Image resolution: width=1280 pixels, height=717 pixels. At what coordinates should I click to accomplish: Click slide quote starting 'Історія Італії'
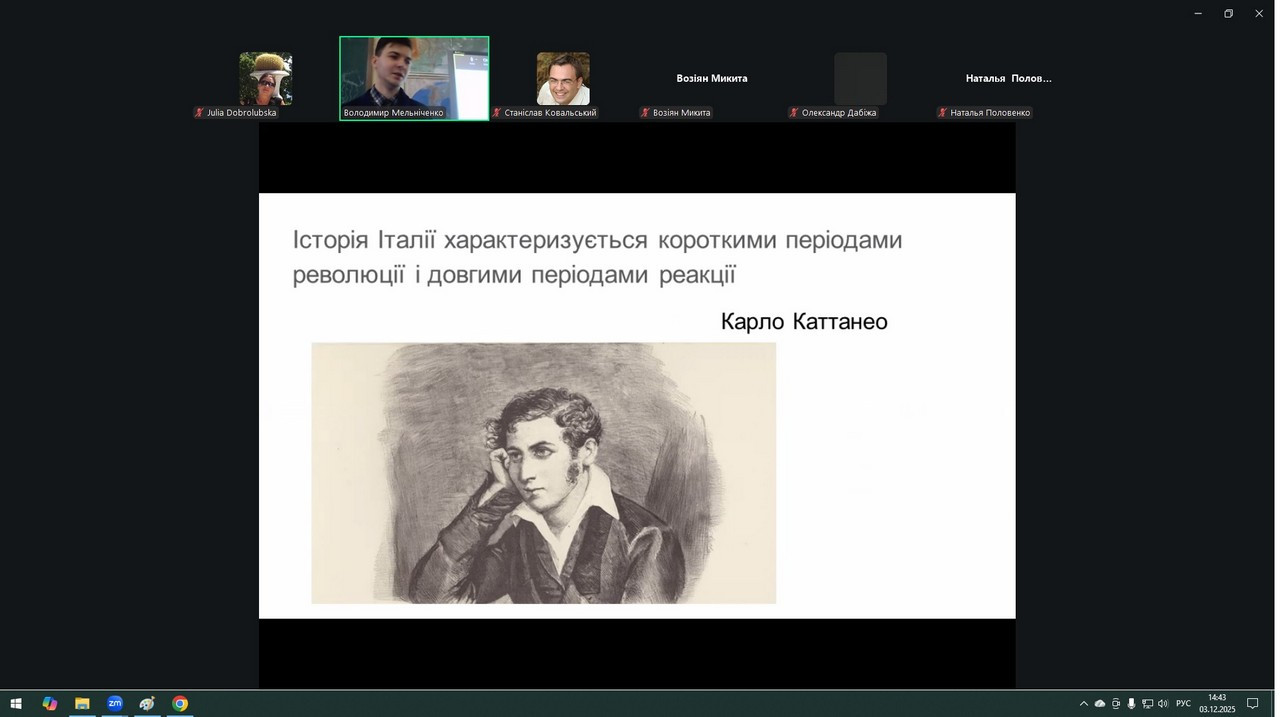point(597,257)
